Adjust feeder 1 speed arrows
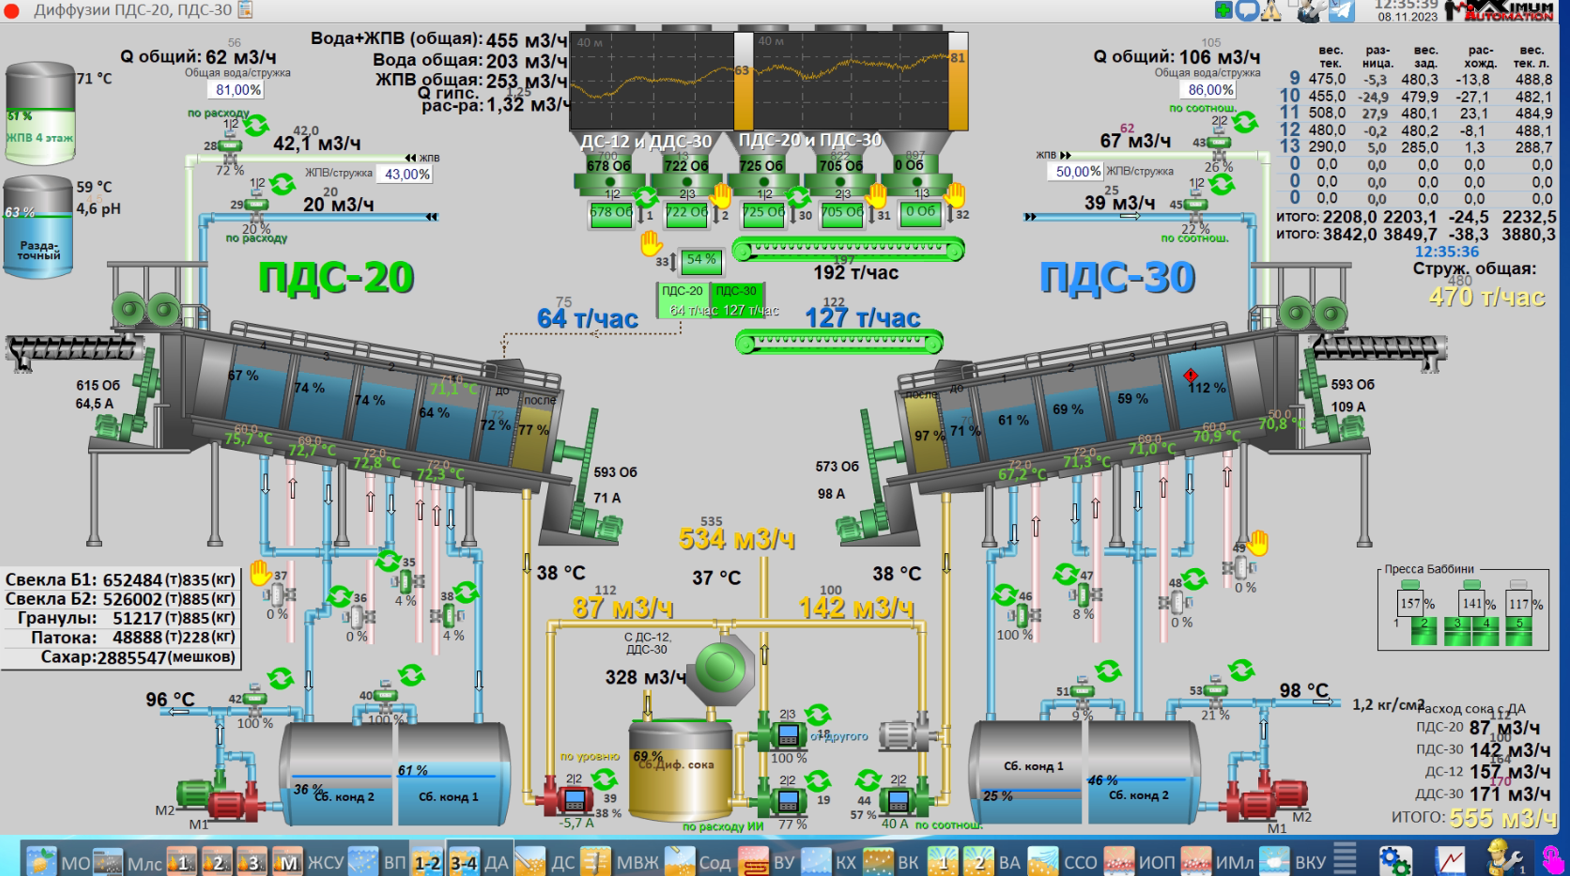Viewport: 1572px width, 876px height. [640, 215]
